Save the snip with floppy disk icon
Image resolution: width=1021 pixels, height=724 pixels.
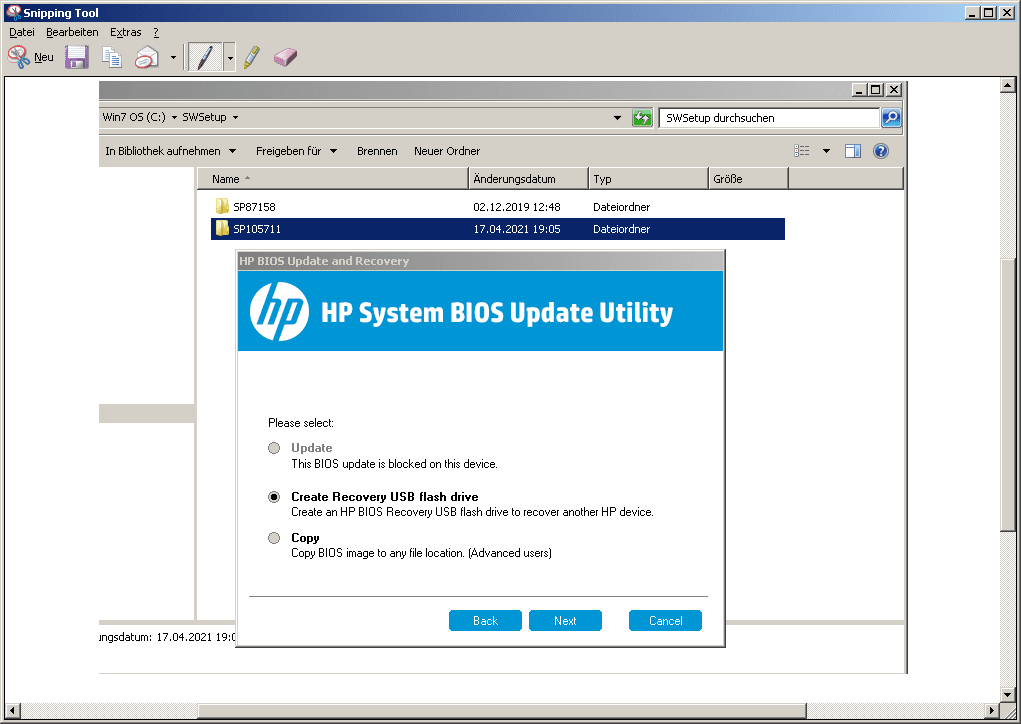[x=77, y=57]
